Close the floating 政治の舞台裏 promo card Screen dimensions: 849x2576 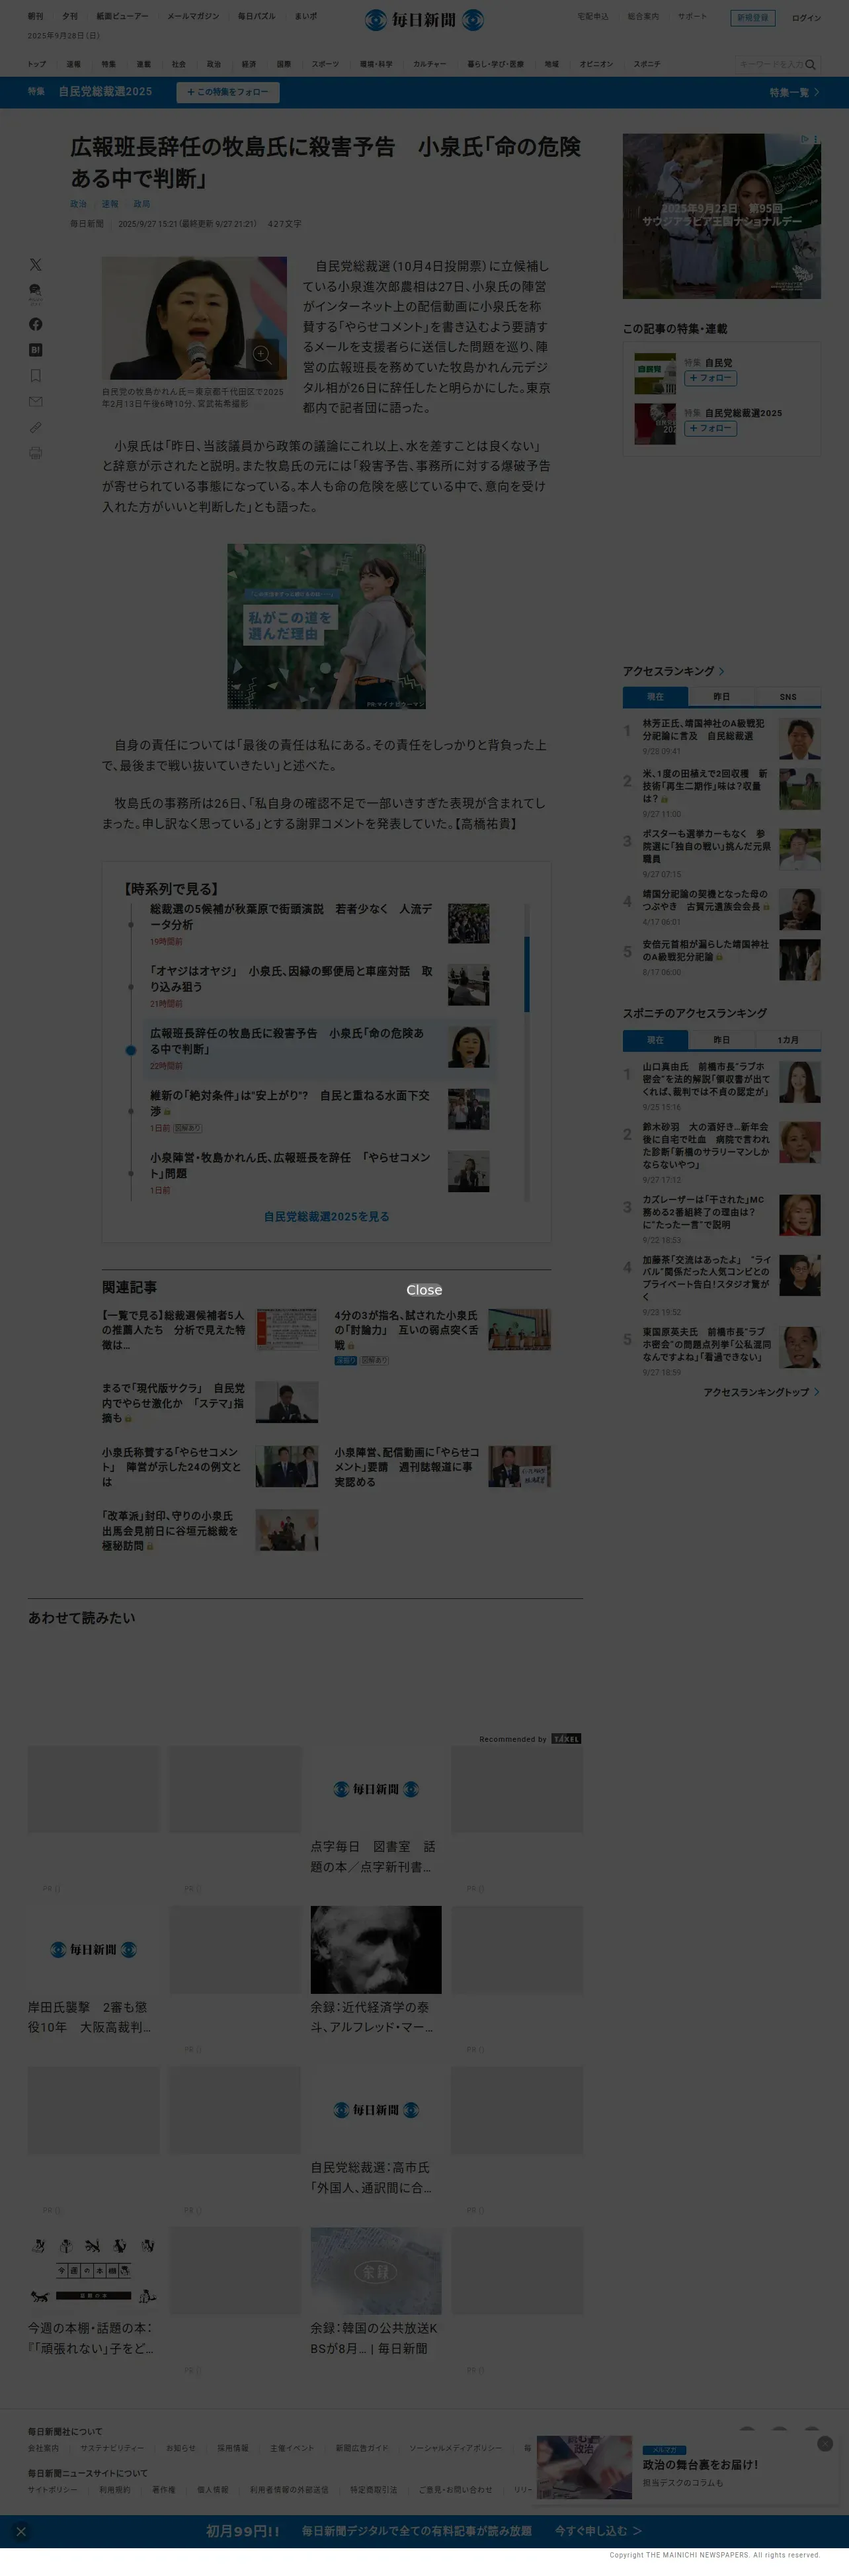[825, 2443]
